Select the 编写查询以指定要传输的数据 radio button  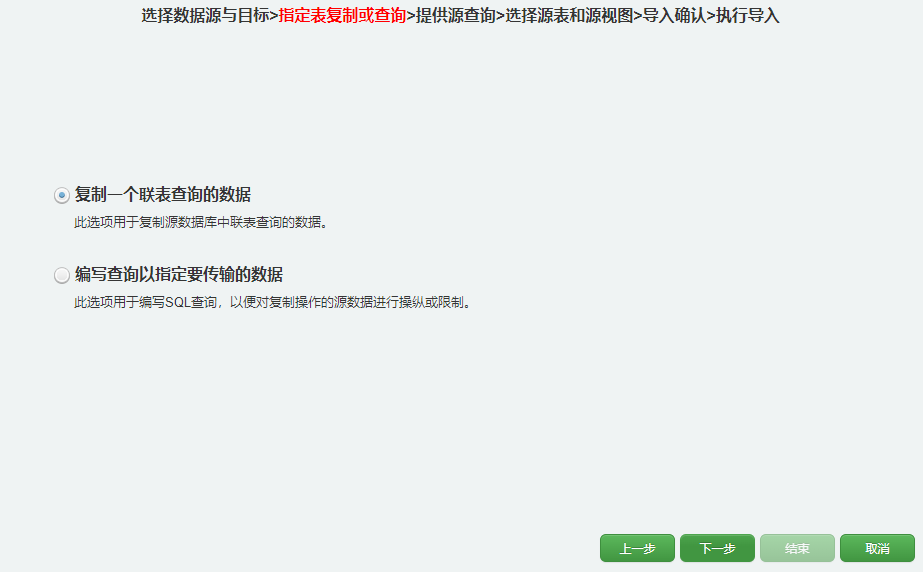click(x=62, y=275)
